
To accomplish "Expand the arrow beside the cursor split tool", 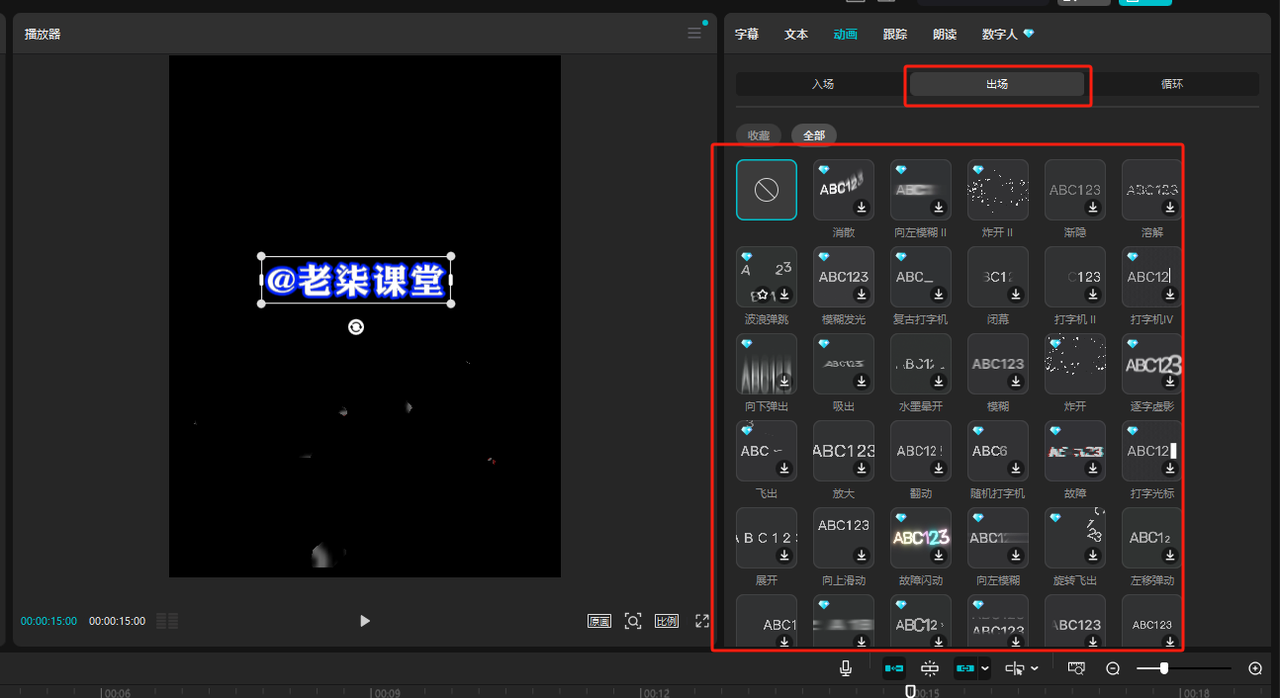I will click(x=1034, y=668).
